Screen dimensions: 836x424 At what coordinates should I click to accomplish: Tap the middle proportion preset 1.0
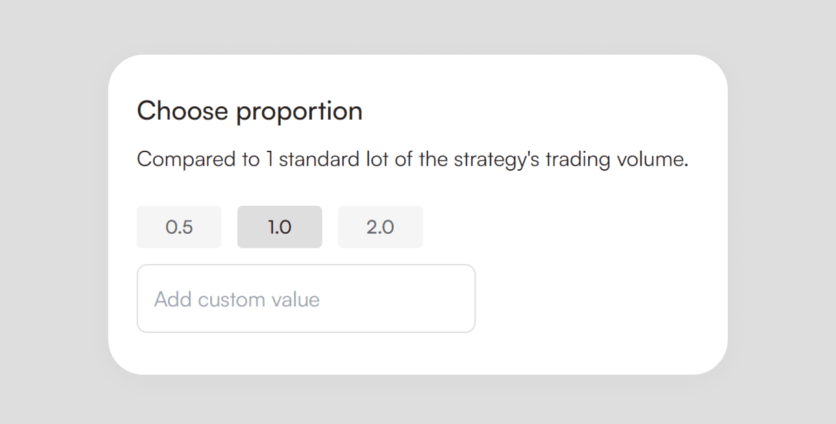click(x=279, y=227)
